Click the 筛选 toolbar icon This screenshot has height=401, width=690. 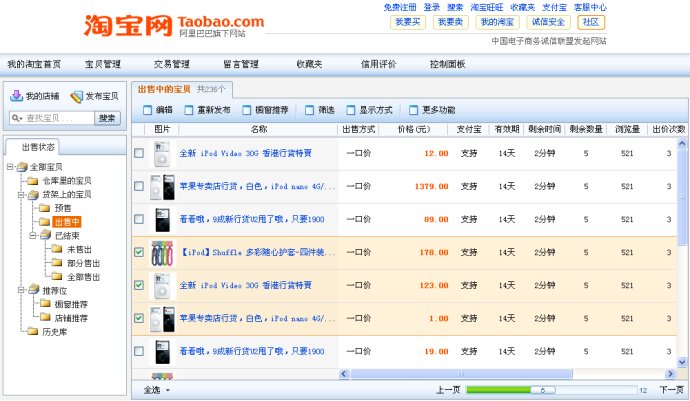pos(310,110)
